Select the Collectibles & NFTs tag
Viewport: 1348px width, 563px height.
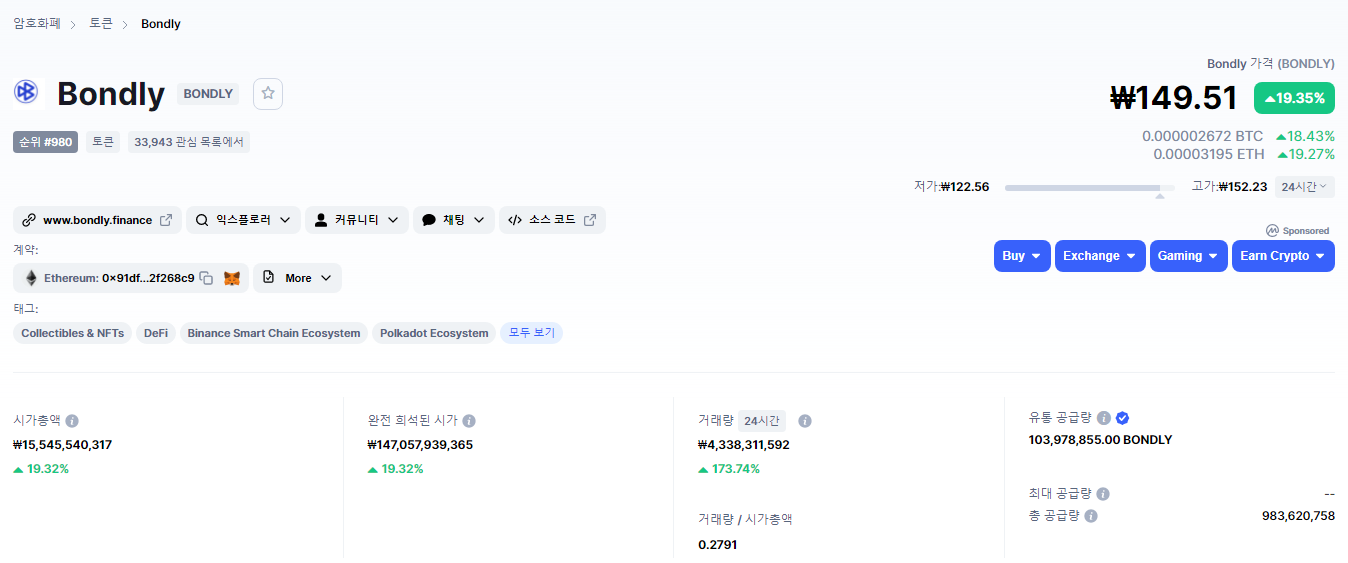coord(72,333)
